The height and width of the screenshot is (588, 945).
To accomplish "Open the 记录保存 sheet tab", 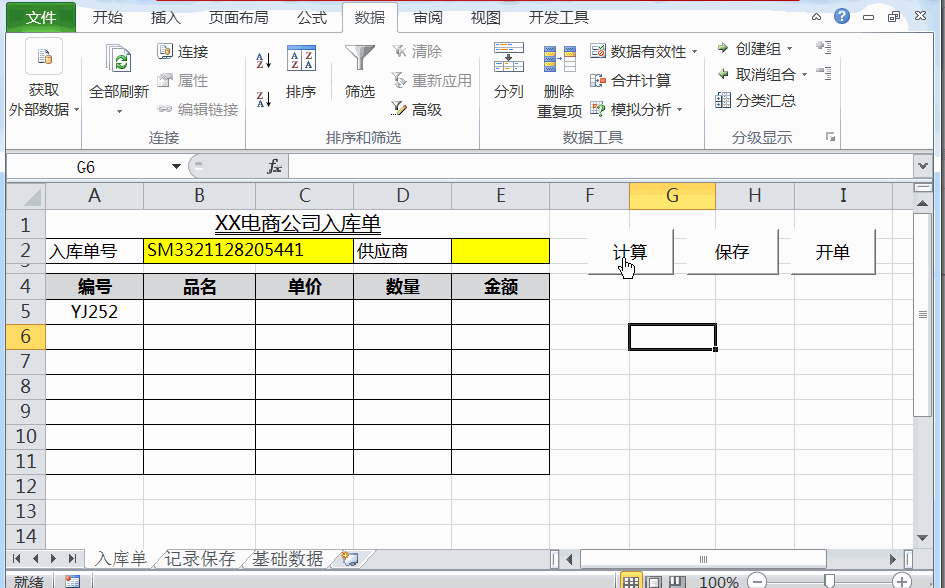I will coord(199,558).
